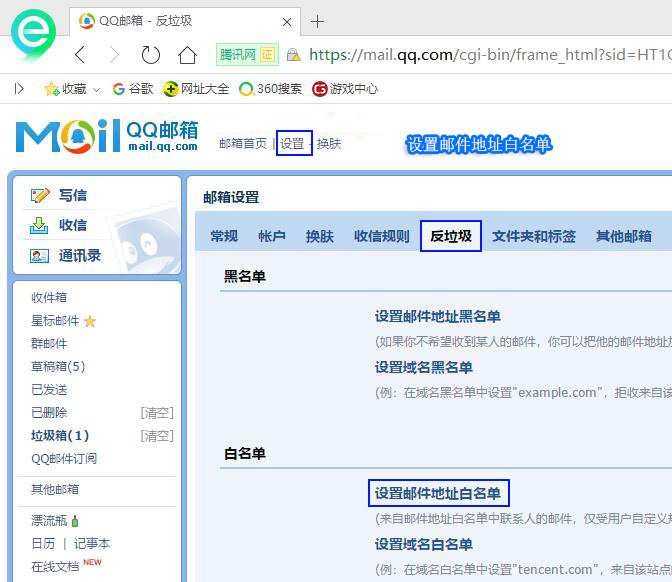Click the 写信 compose pencil icon
This screenshot has width=672, height=582.
coord(40,195)
